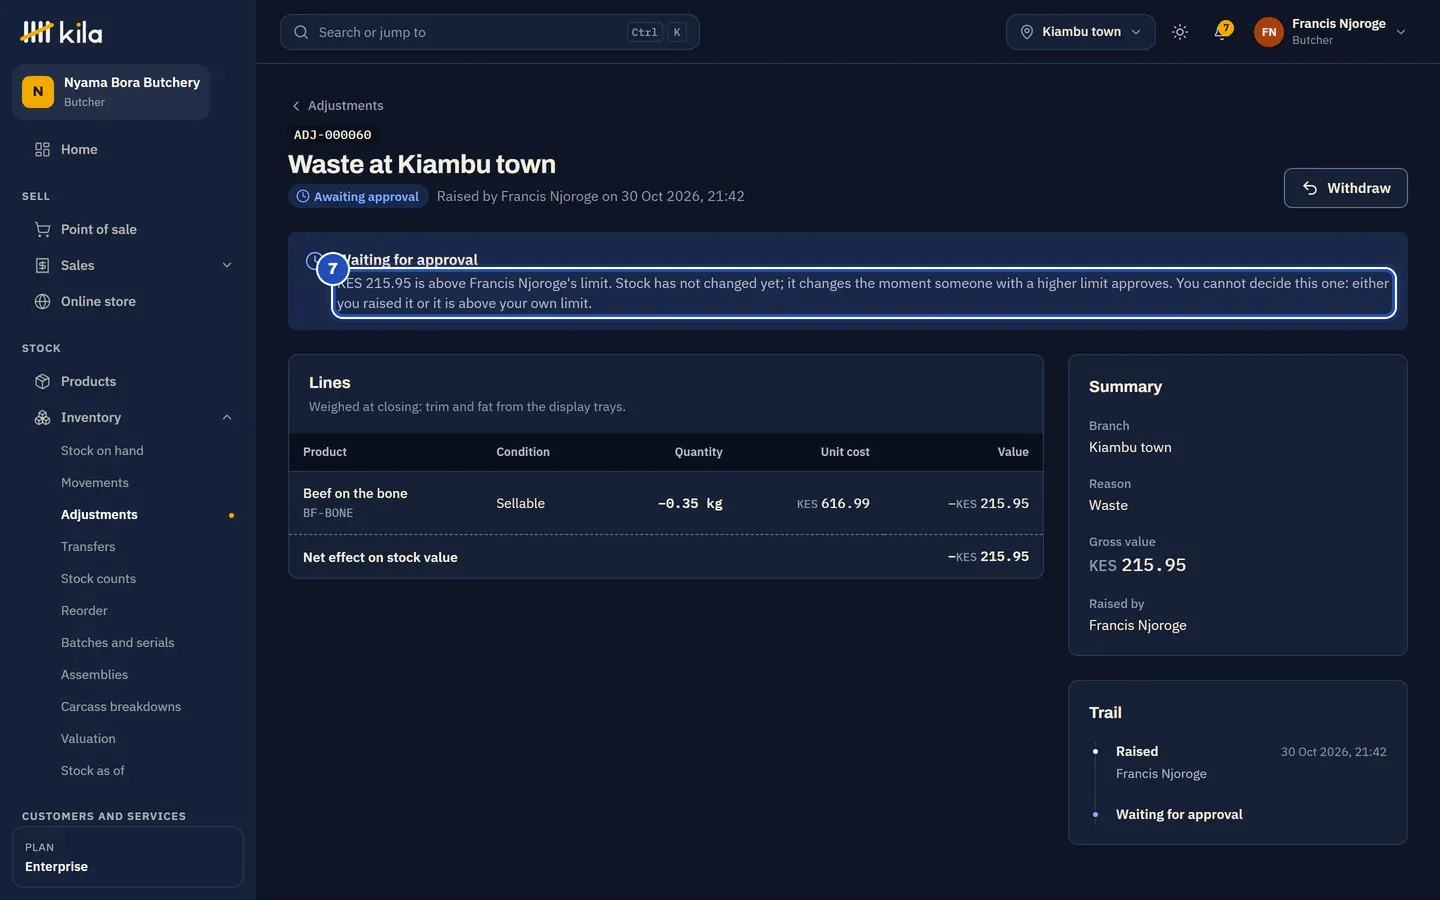1440x900 pixels.
Task: Withdraw this adjustment
Action: coord(1345,188)
